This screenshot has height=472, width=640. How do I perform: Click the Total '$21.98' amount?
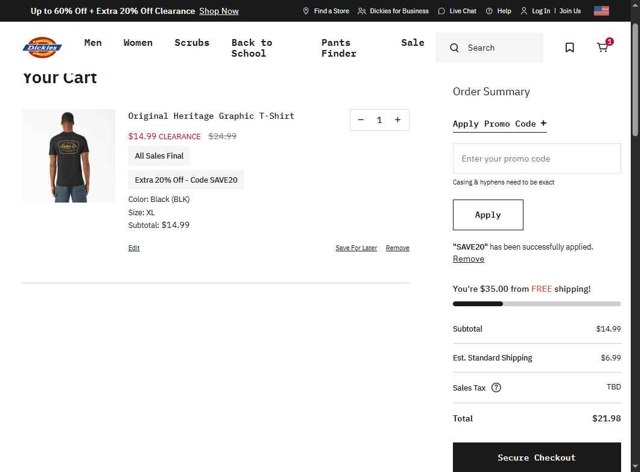(x=607, y=419)
